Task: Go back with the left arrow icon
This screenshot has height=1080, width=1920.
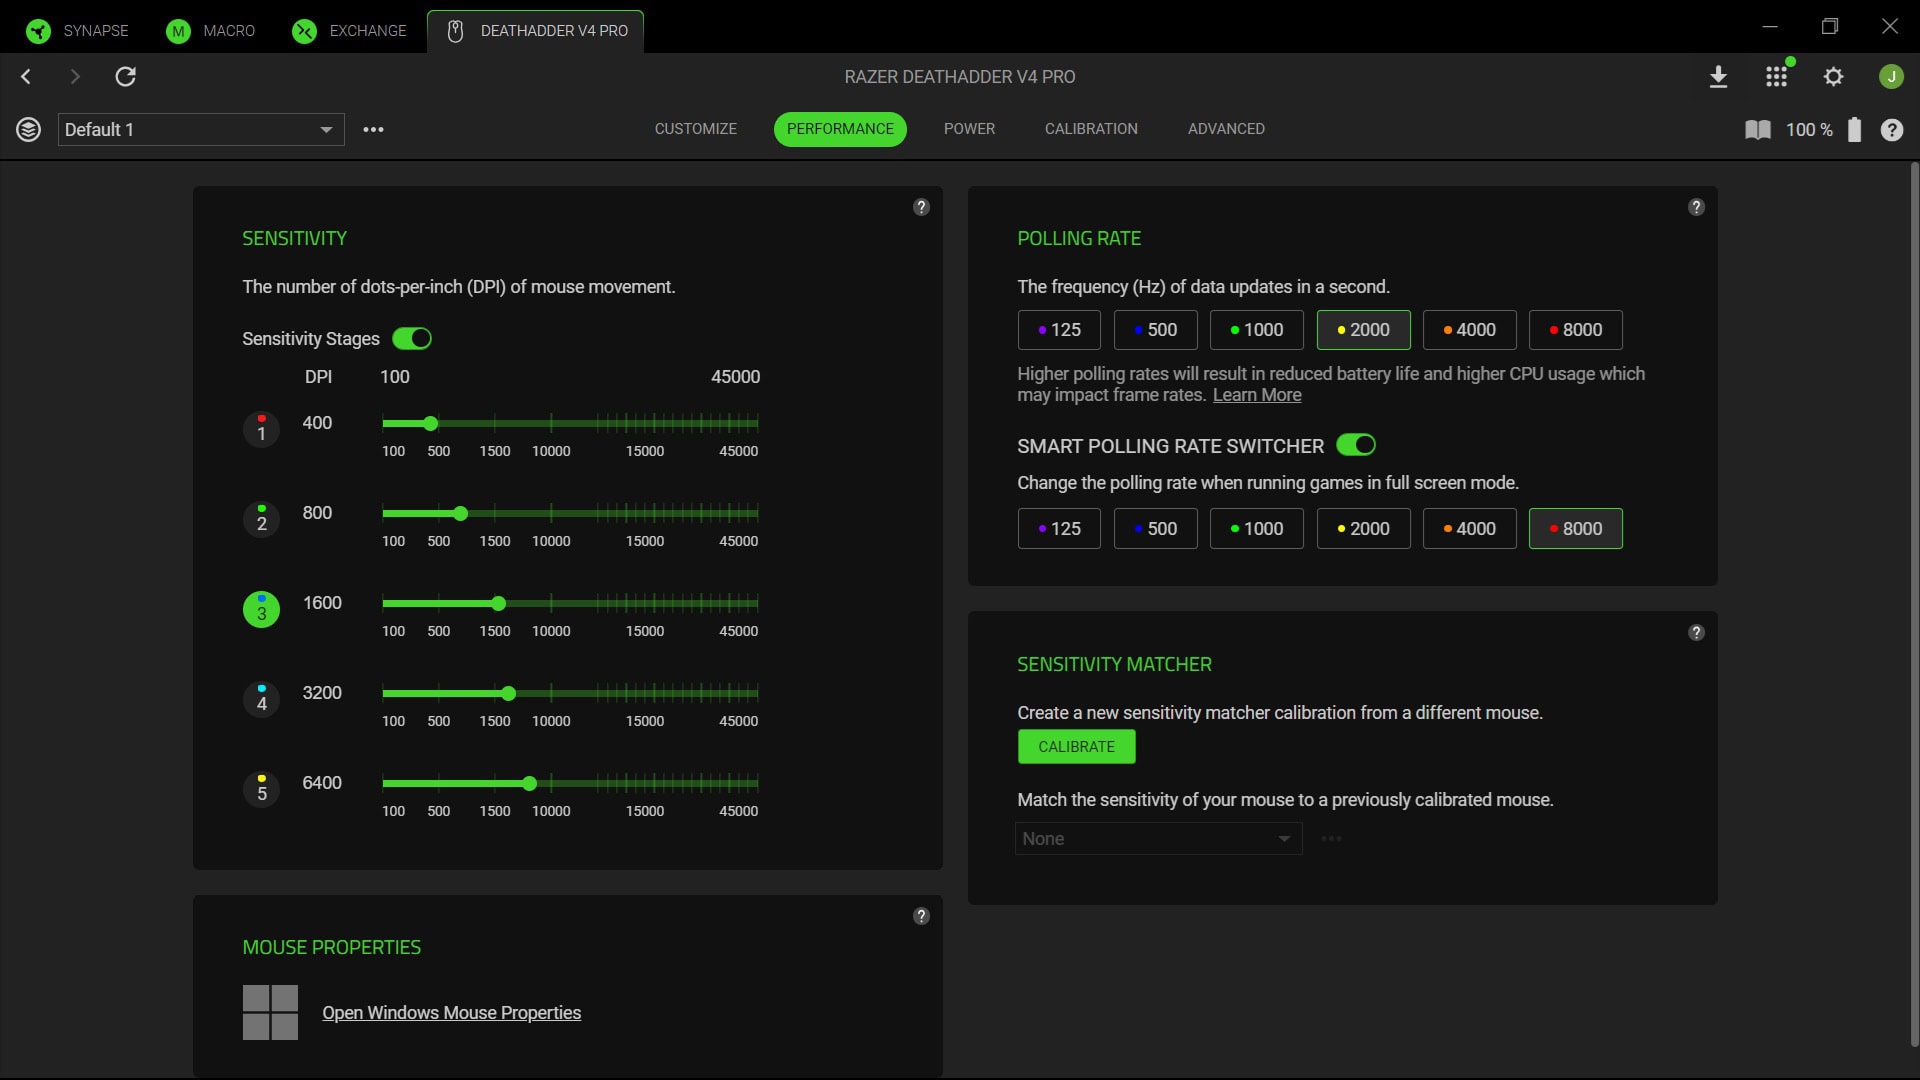Action: (26, 77)
